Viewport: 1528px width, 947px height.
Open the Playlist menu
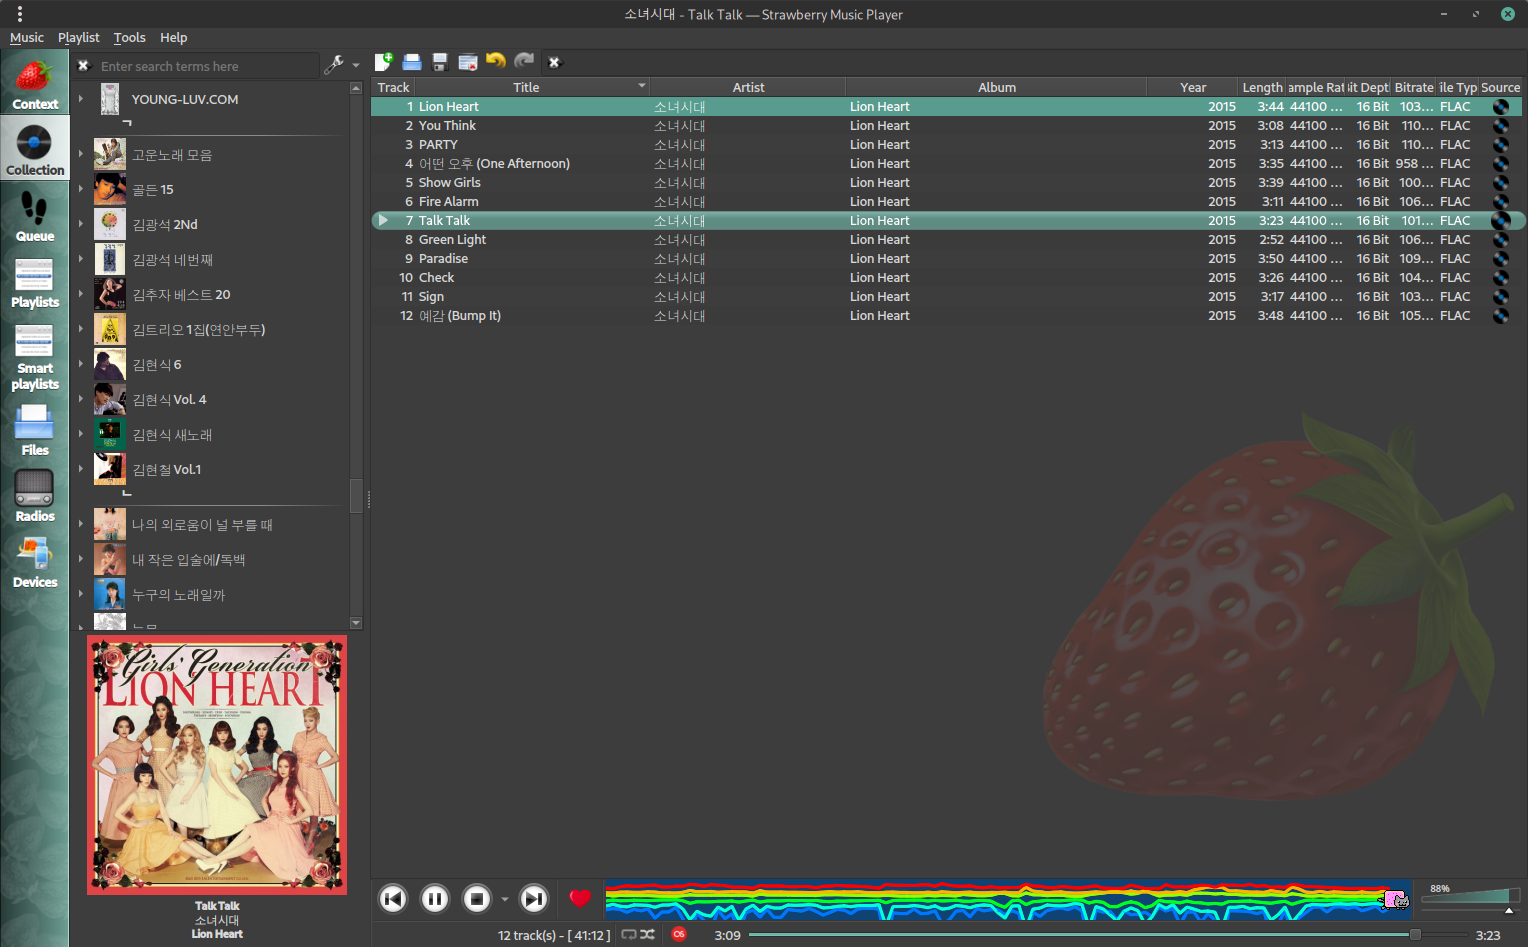pos(78,37)
